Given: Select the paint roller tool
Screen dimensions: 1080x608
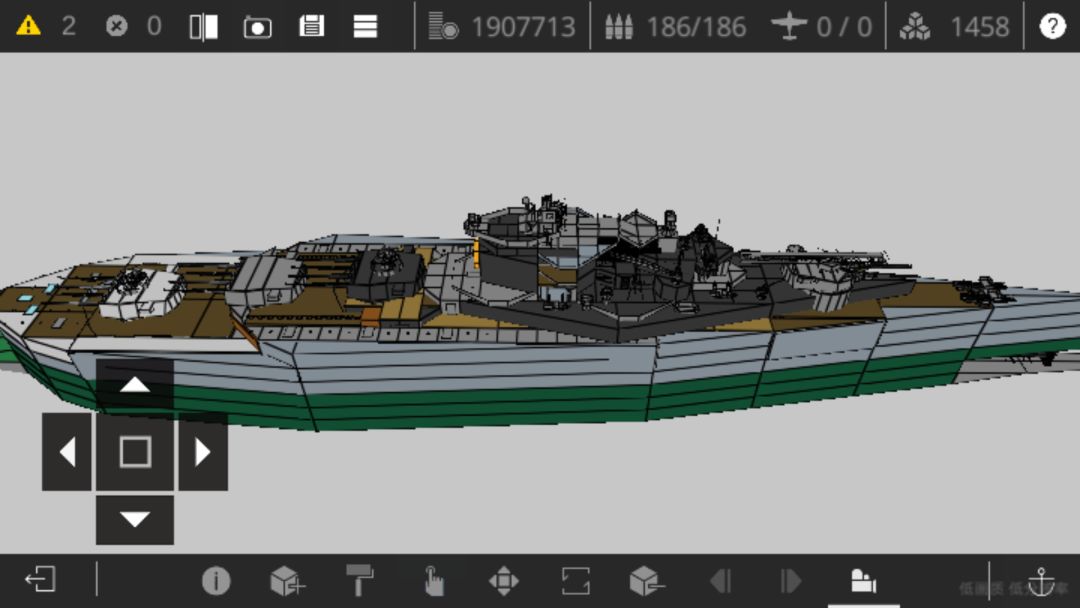Looking at the screenshot, I should tap(360, 580).
